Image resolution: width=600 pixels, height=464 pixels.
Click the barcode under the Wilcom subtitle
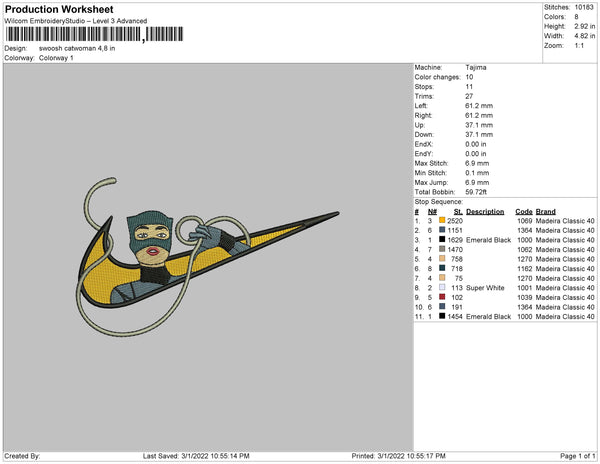click(x=94, y=34)
